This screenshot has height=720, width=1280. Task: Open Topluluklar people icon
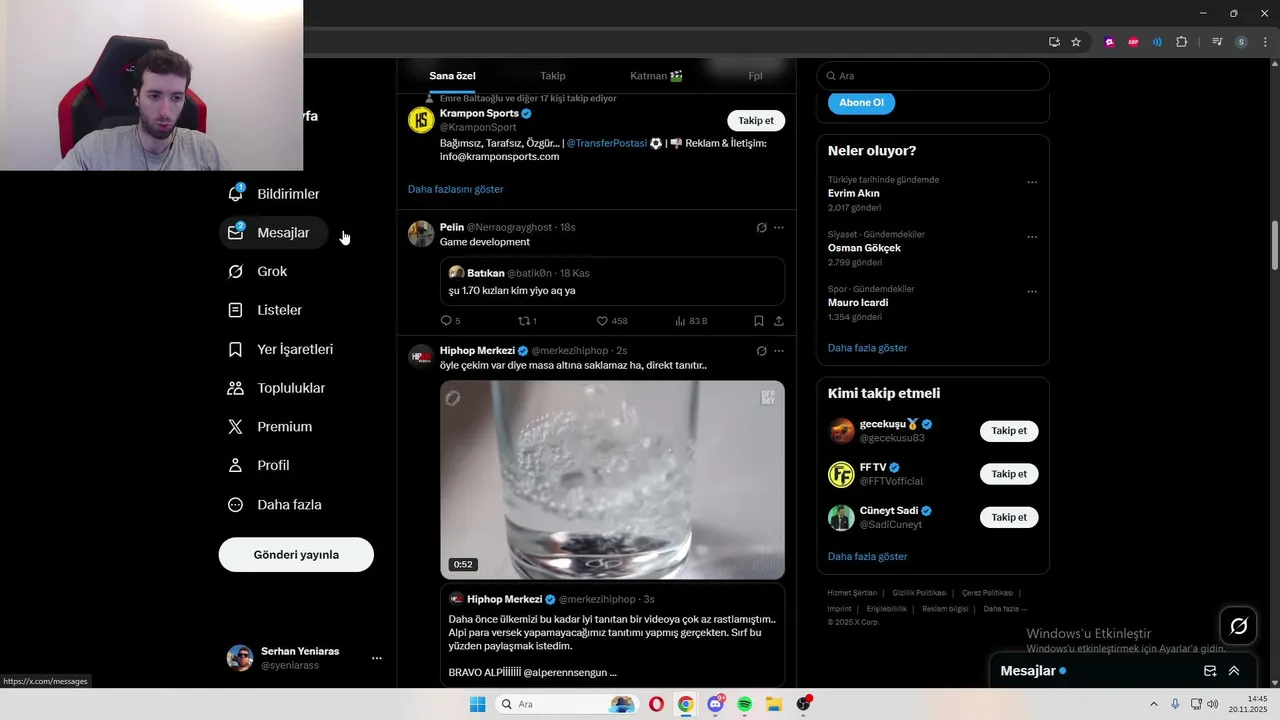tap(236, 388)
